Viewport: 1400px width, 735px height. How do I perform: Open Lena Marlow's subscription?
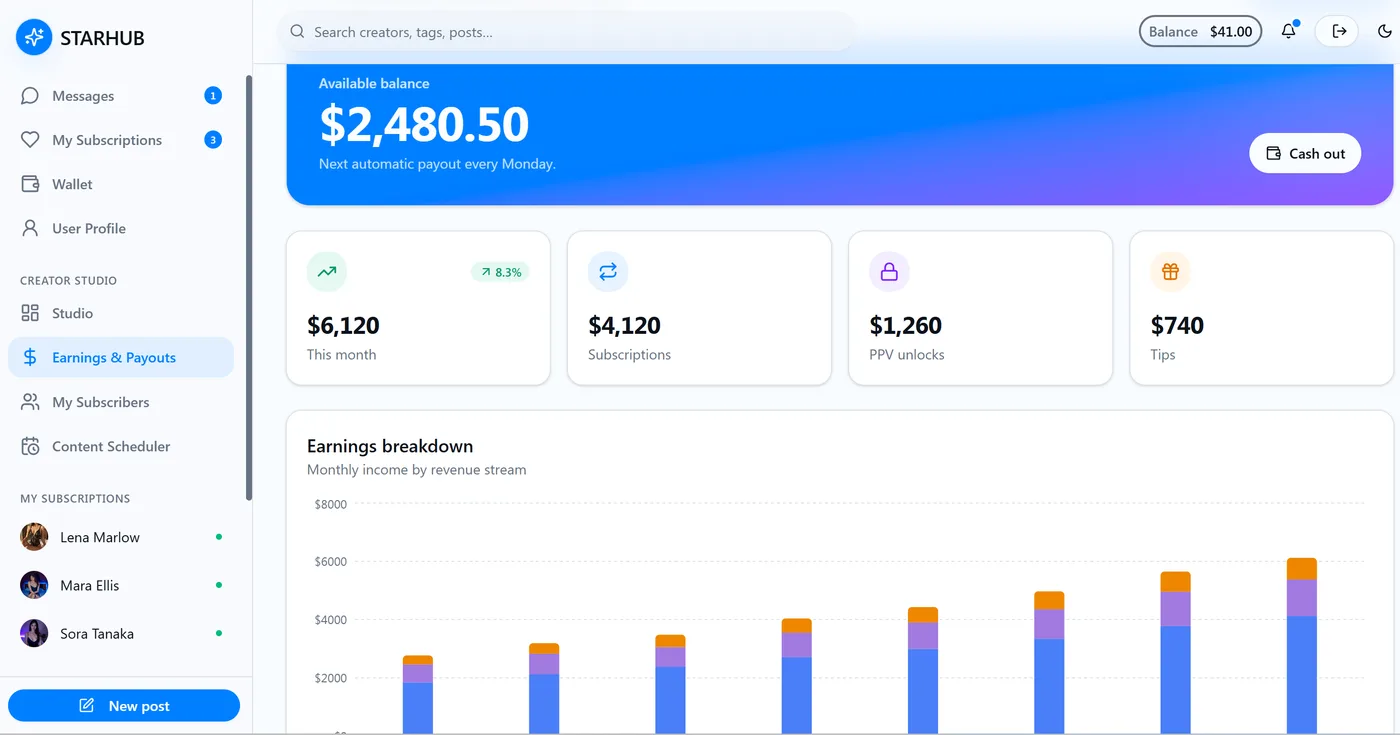click(x=121, y=537)
